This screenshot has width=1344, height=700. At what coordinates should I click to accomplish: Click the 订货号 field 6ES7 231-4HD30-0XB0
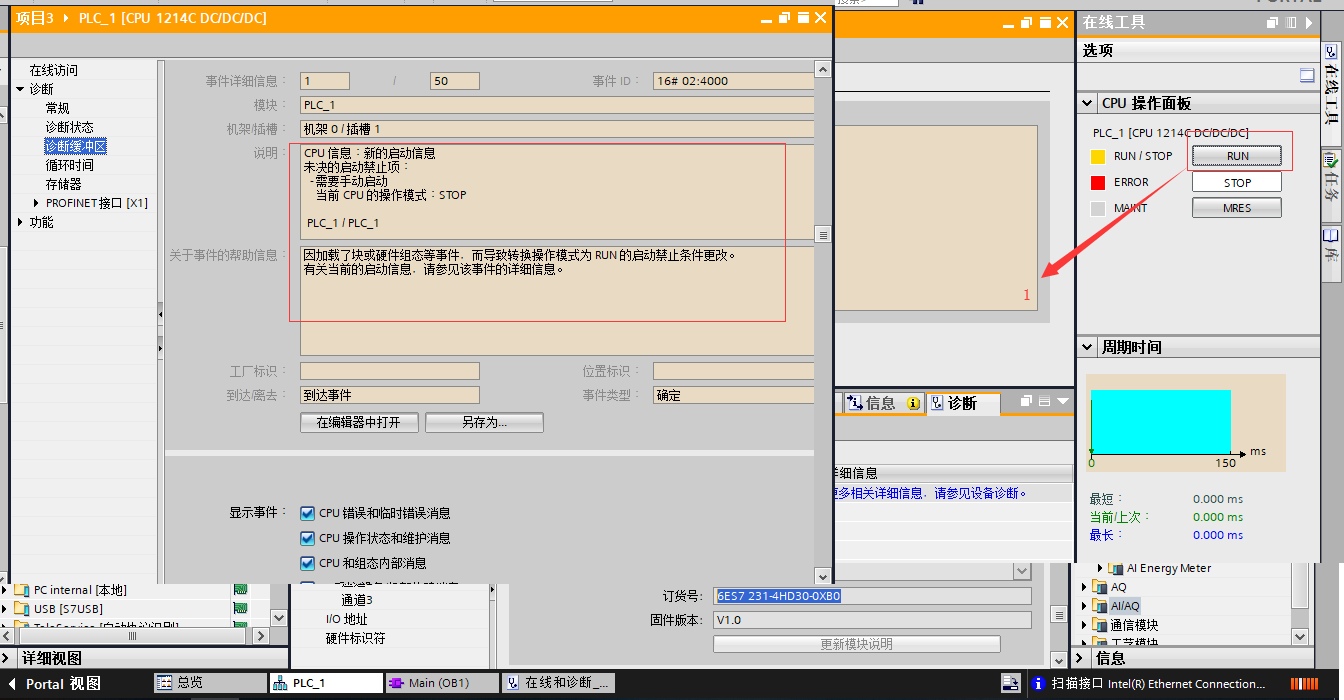[872, 596]
